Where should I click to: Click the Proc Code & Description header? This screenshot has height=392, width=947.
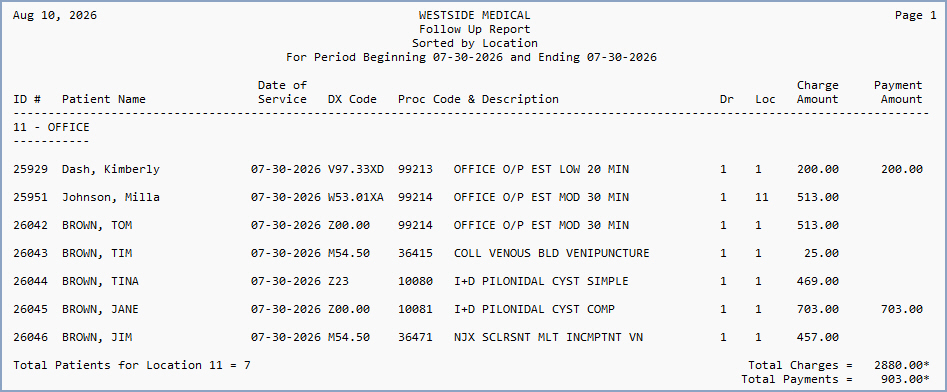tap(478, 99)
